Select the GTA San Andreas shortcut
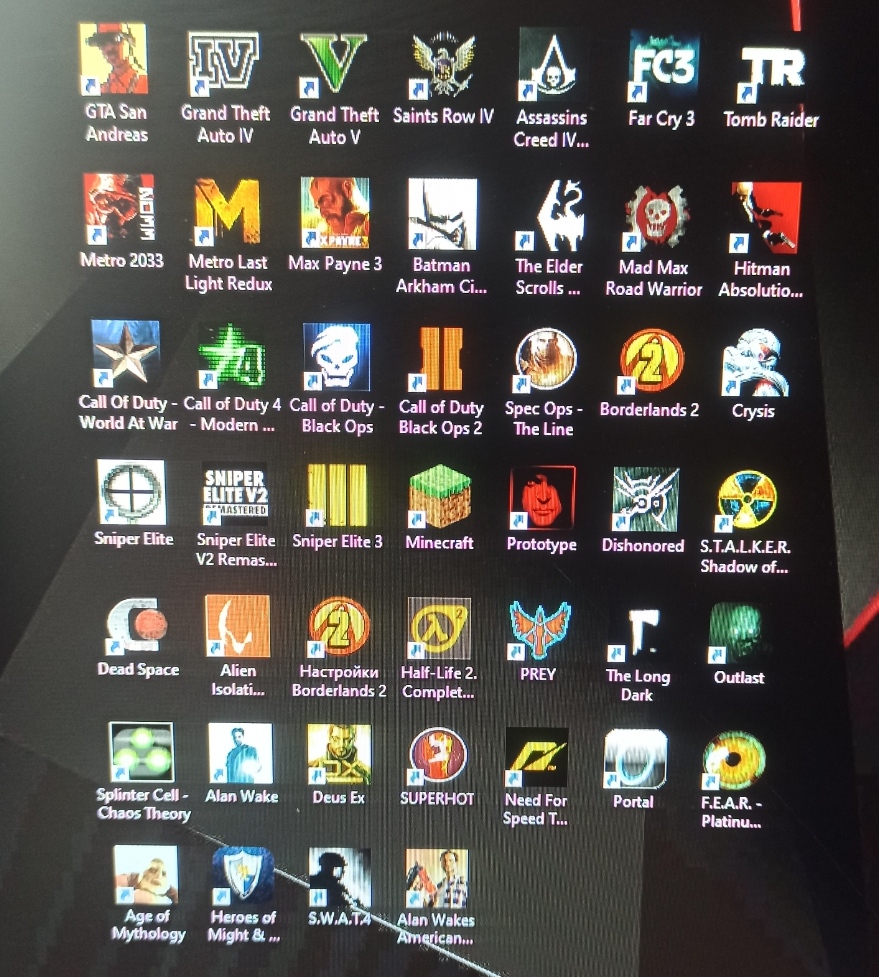 [x=114, y=60]
